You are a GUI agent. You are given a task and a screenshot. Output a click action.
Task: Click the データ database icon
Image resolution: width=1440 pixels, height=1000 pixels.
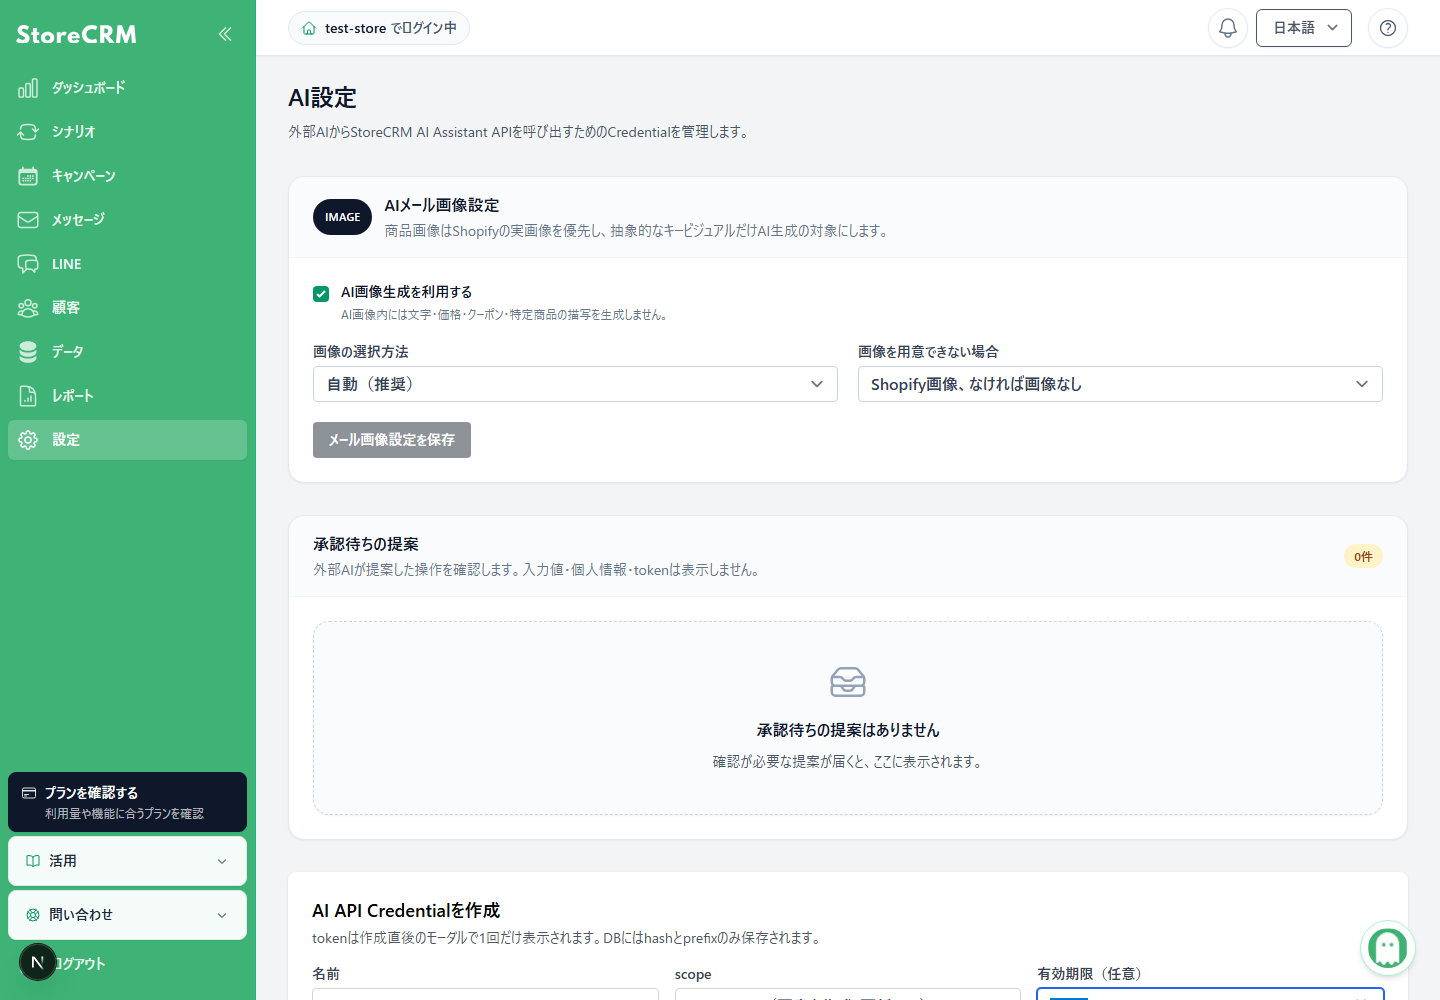[x=28, y=352]
